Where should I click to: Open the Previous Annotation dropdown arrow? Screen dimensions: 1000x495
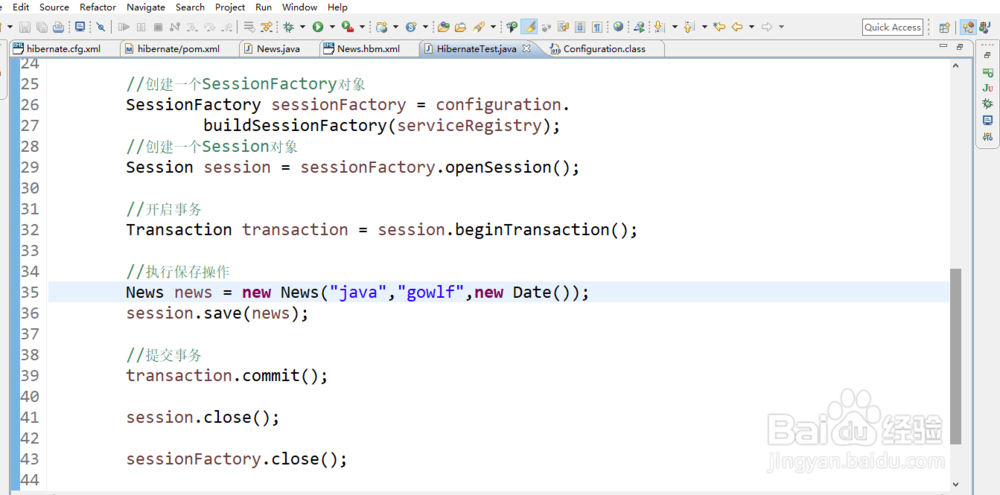(705, 27)
